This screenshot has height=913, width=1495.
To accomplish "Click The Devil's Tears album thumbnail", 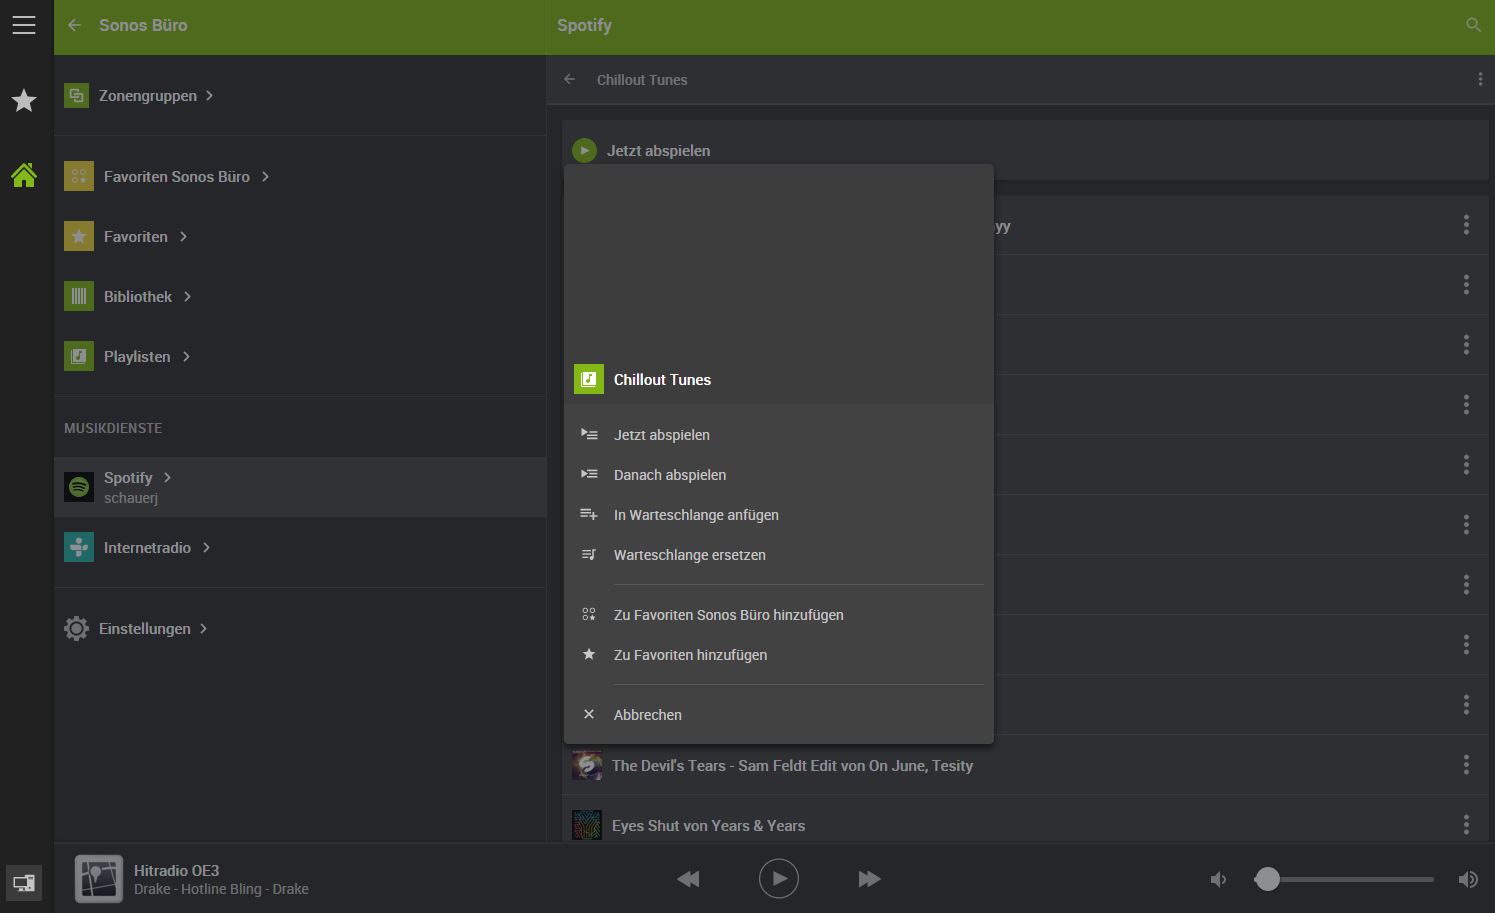I will [x=587, y=765].
